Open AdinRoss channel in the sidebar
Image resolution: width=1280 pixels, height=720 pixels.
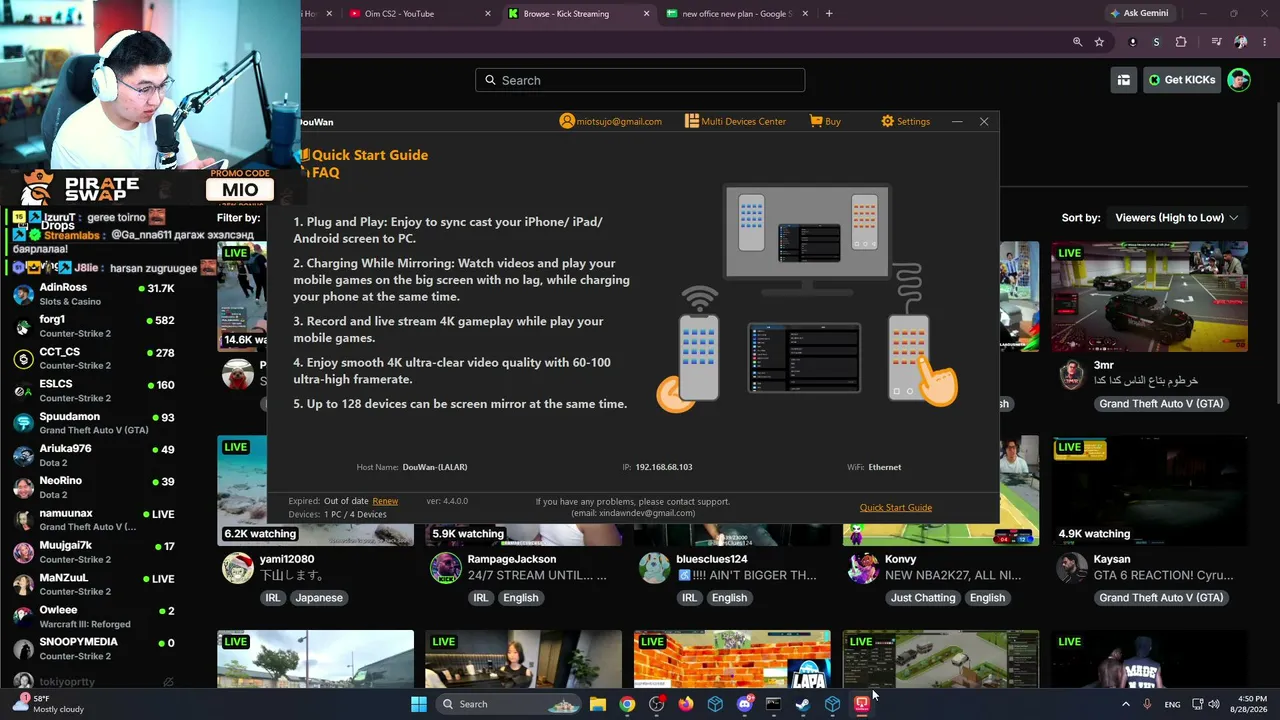pos(95,294)
